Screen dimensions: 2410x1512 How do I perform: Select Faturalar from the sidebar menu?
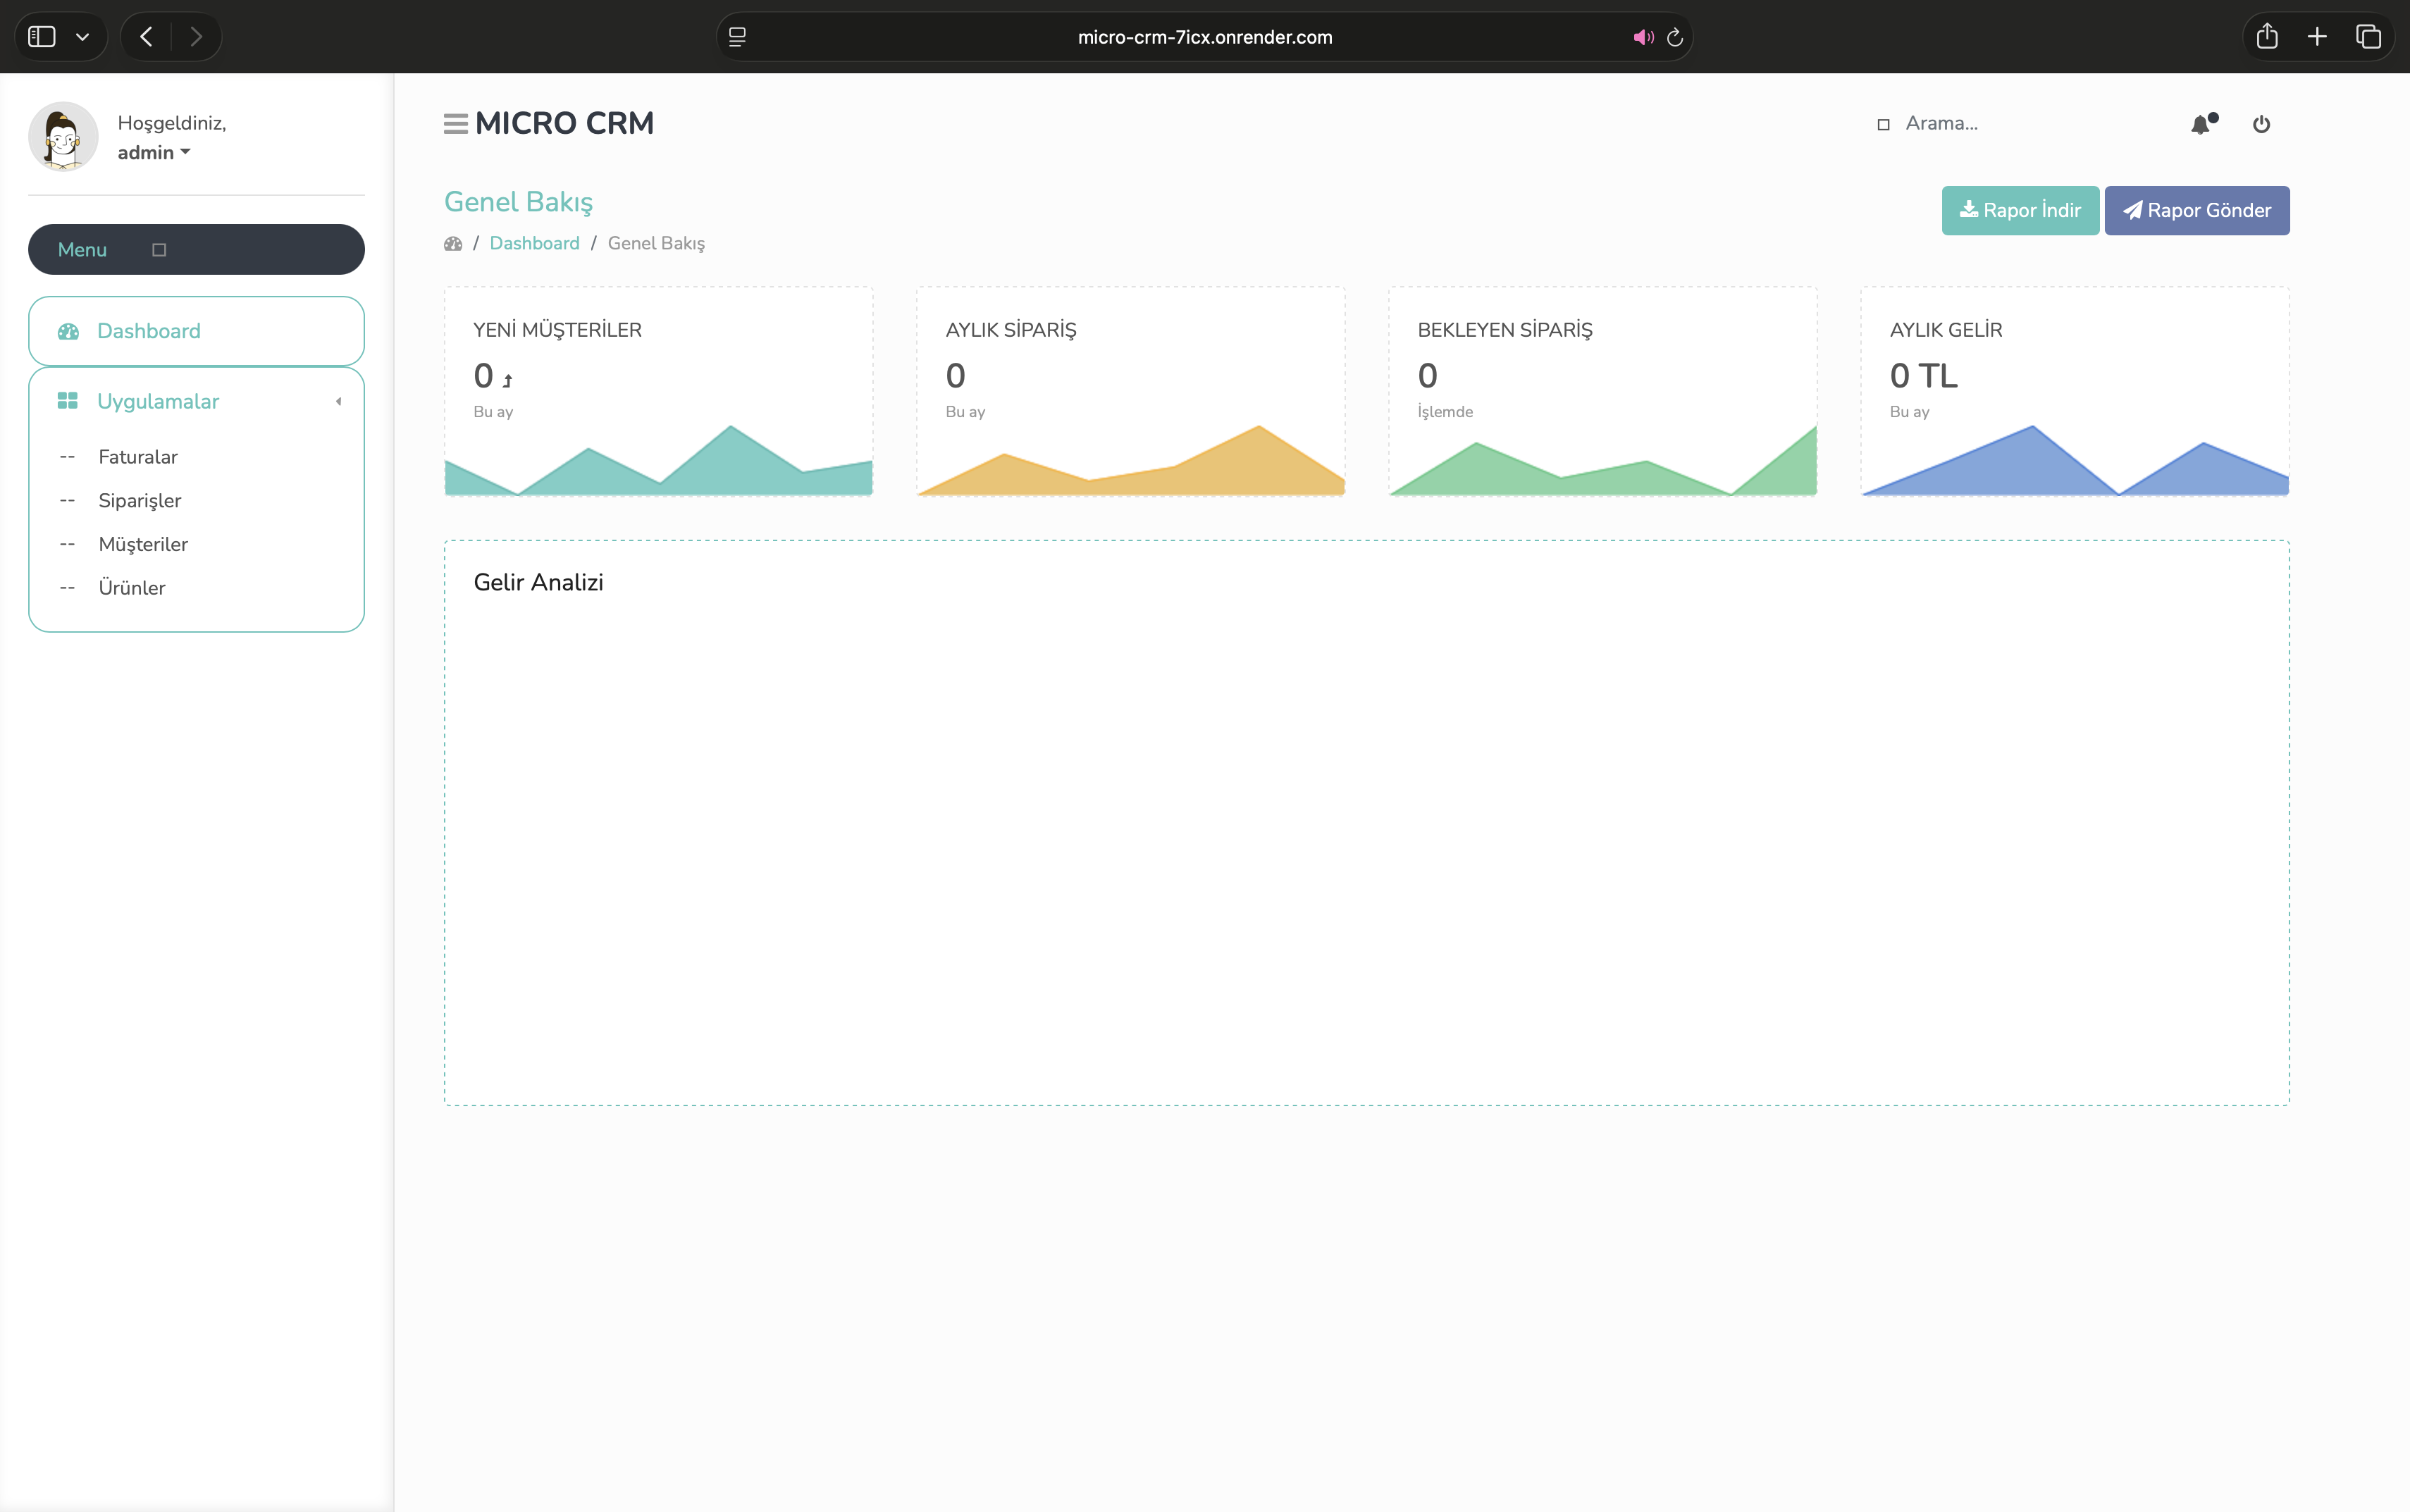coord(138,456)
